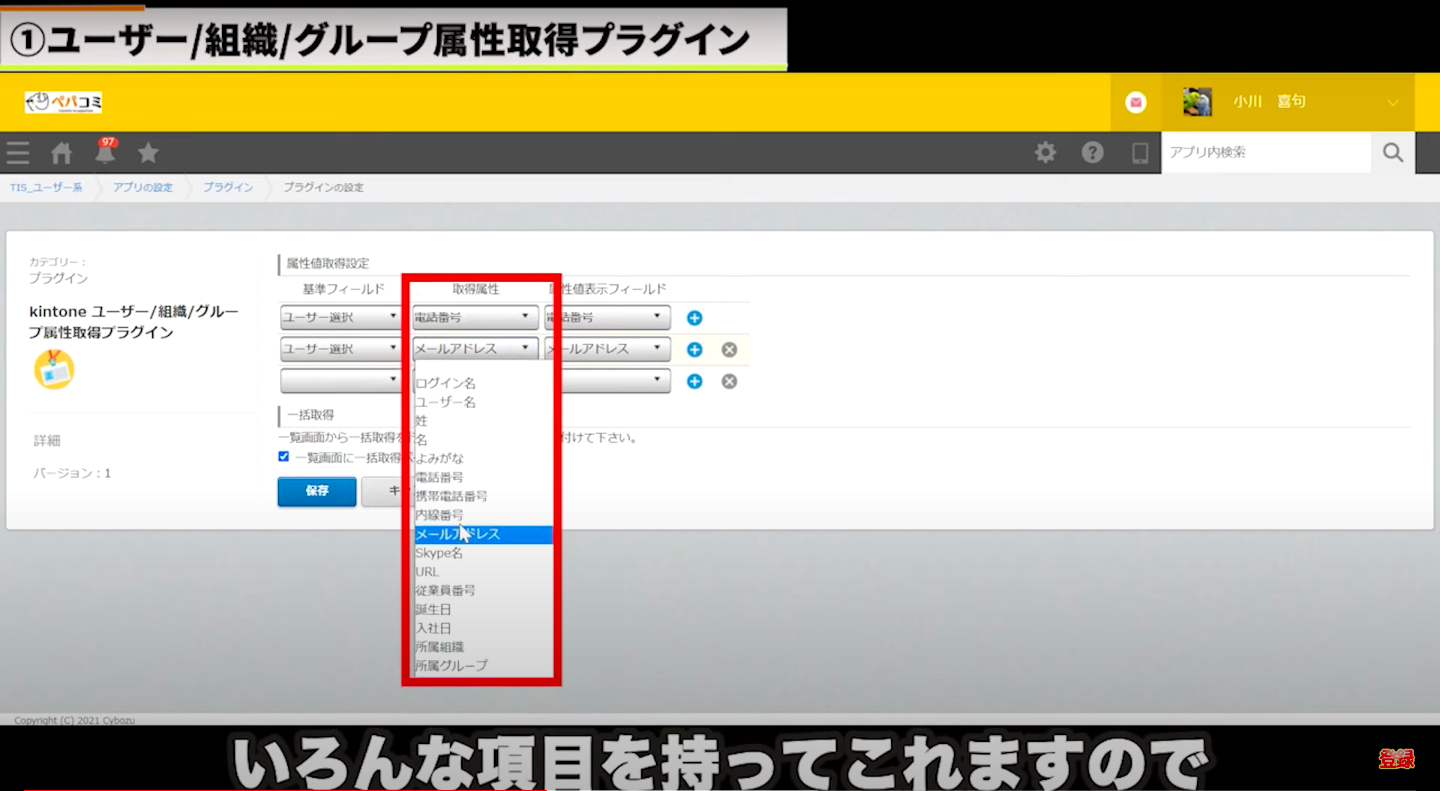Open the first ユーザー選択 dropdown
Image resolution: width=1440 pixels, height=791 pixels.
(341, 318)
